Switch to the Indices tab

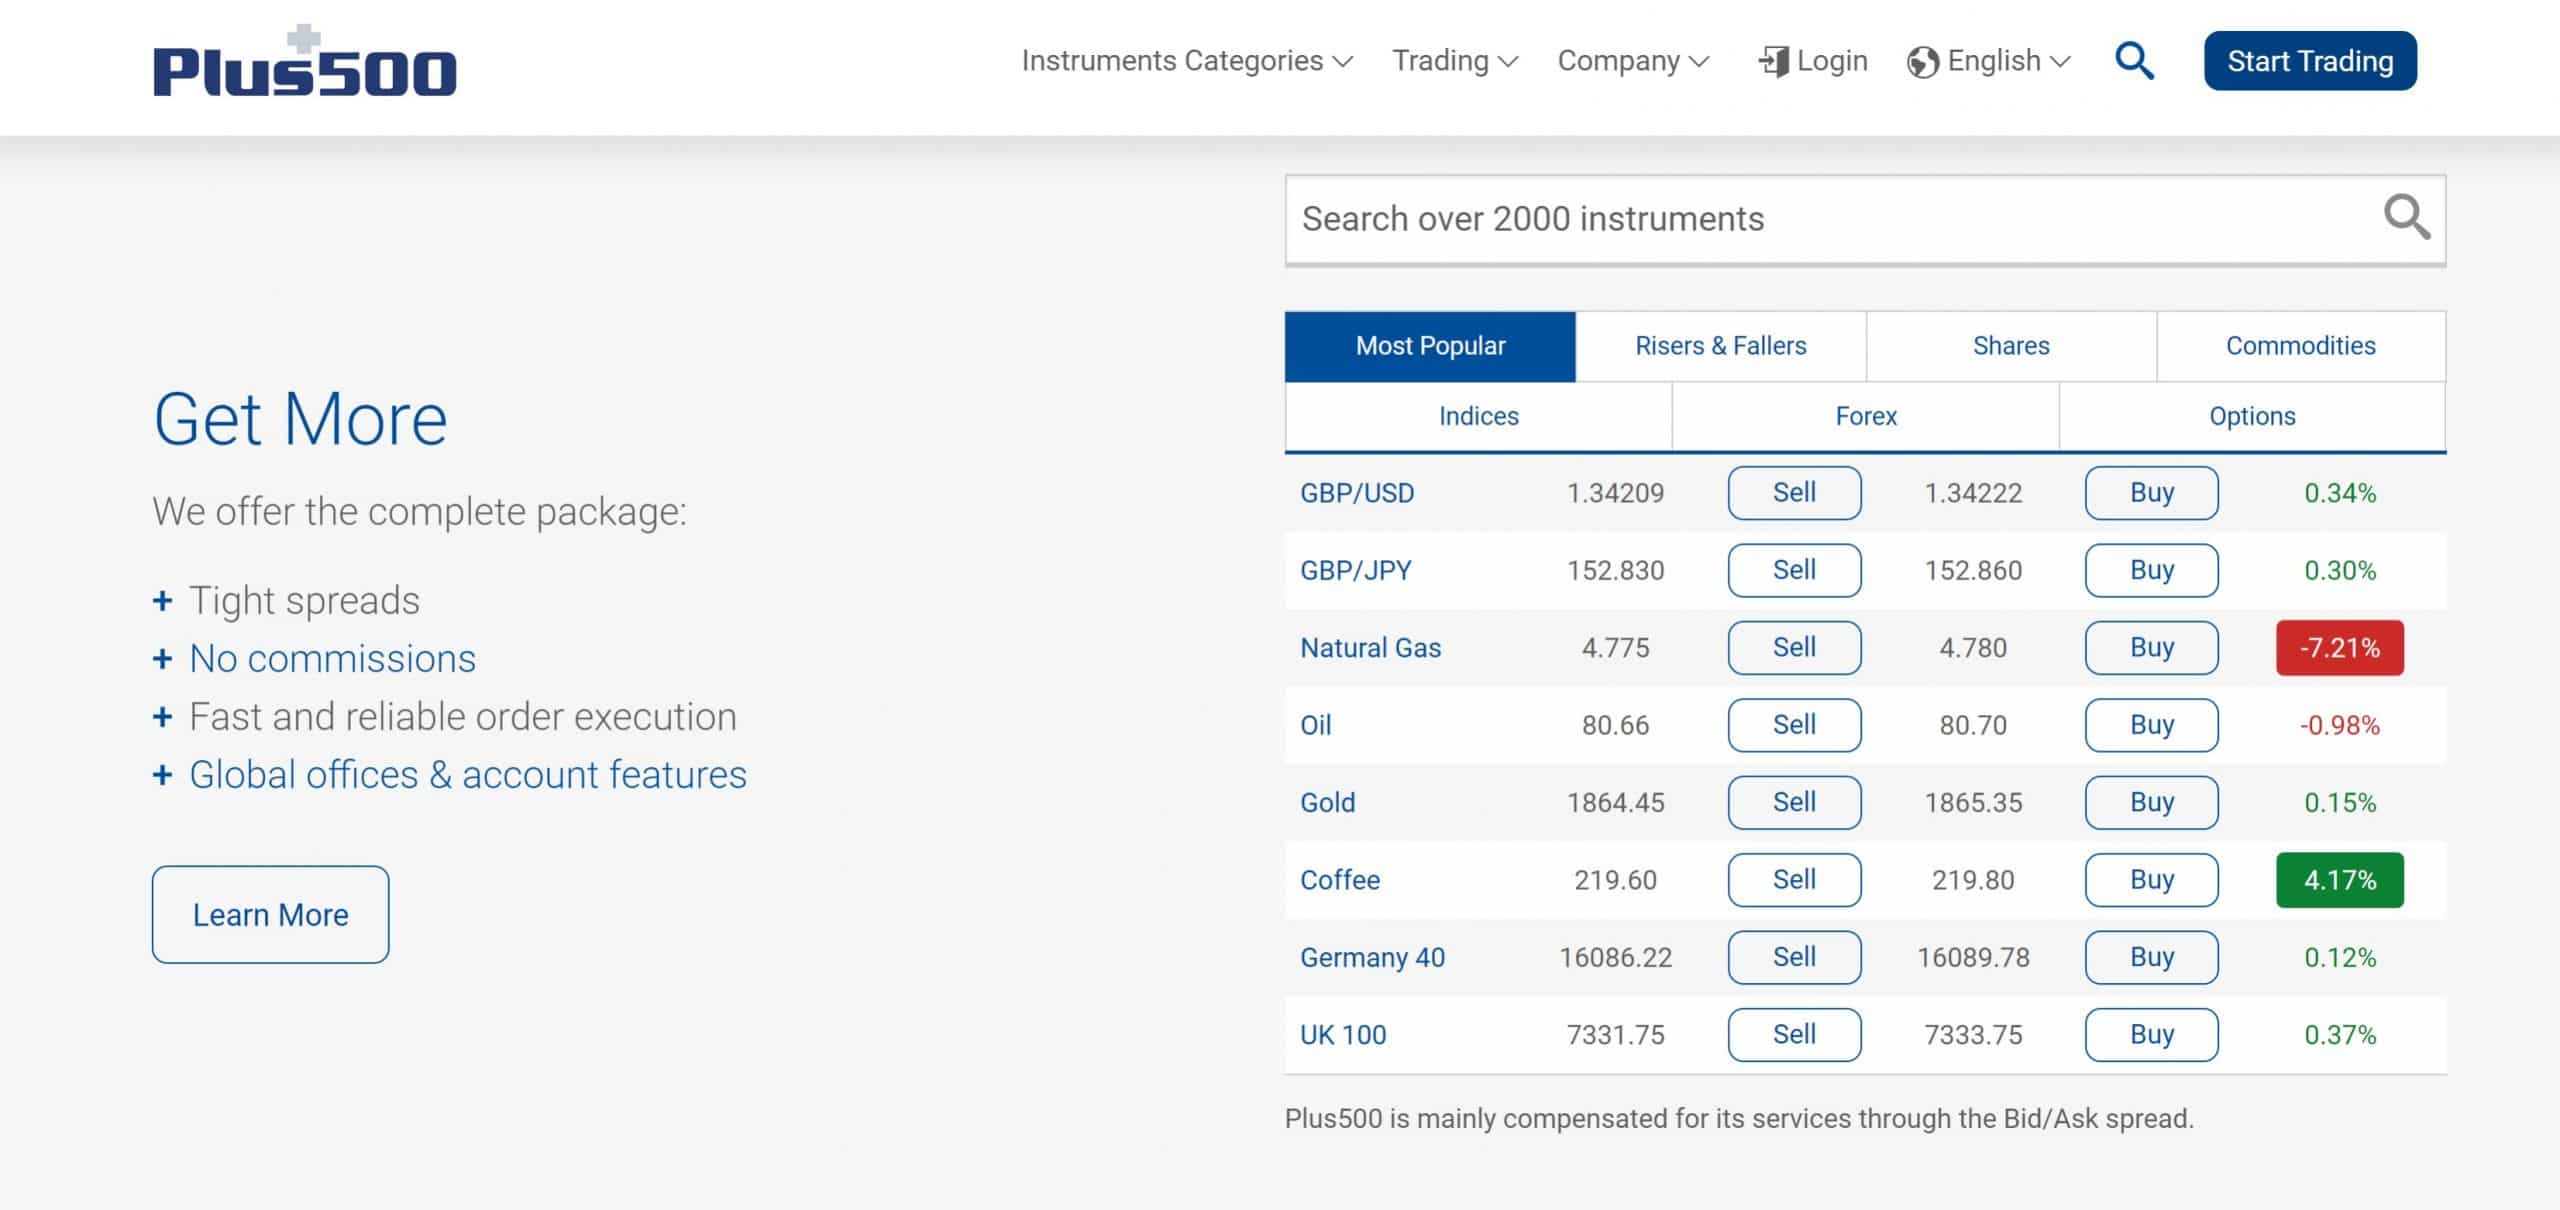click(x=1478, y=416)
